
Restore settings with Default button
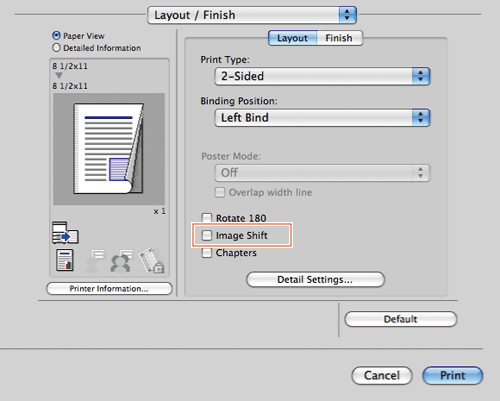(401, 319)
